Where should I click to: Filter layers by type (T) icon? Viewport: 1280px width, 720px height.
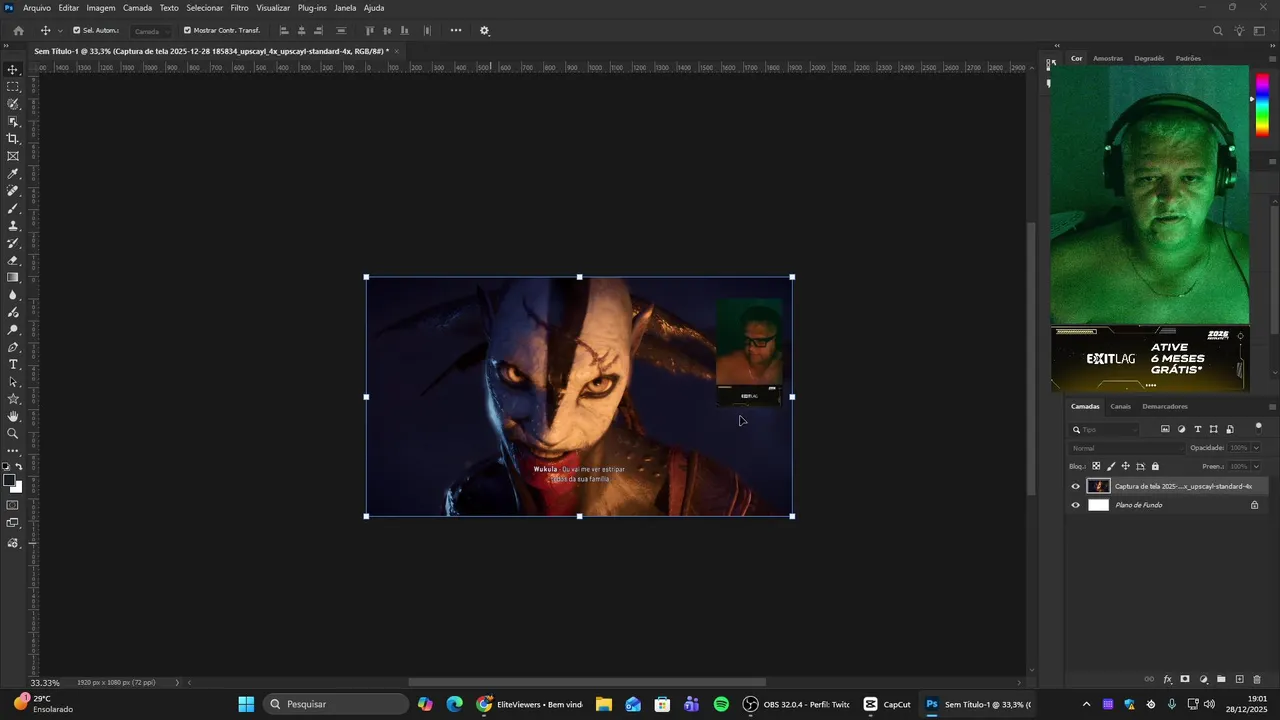(1197, 429)
